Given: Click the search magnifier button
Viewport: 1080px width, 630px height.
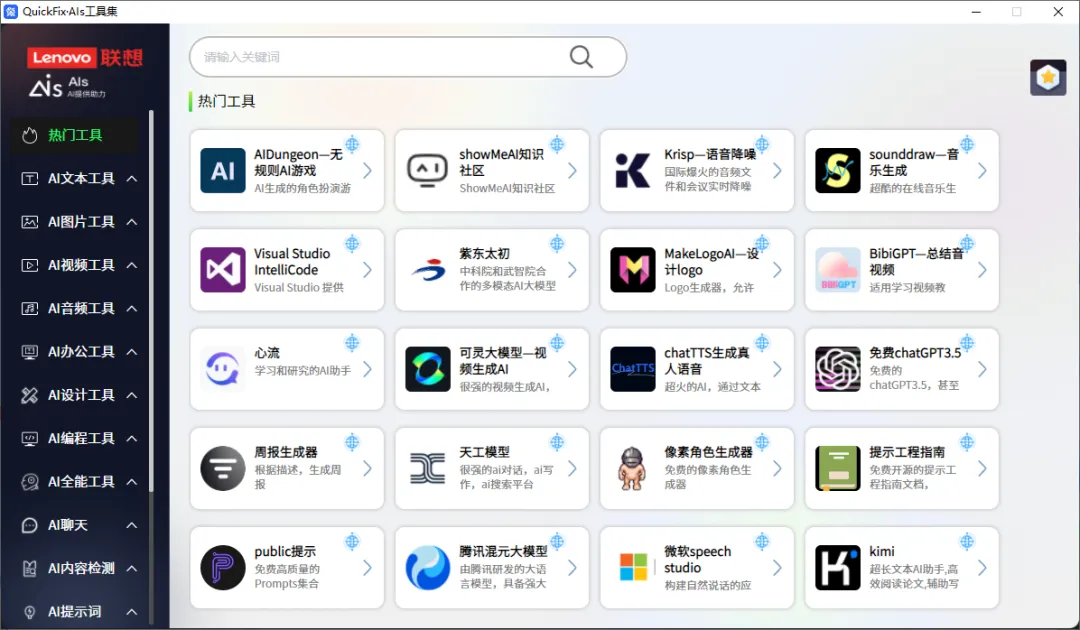Looking at the screenshot, I should click(x=581, y=57).
